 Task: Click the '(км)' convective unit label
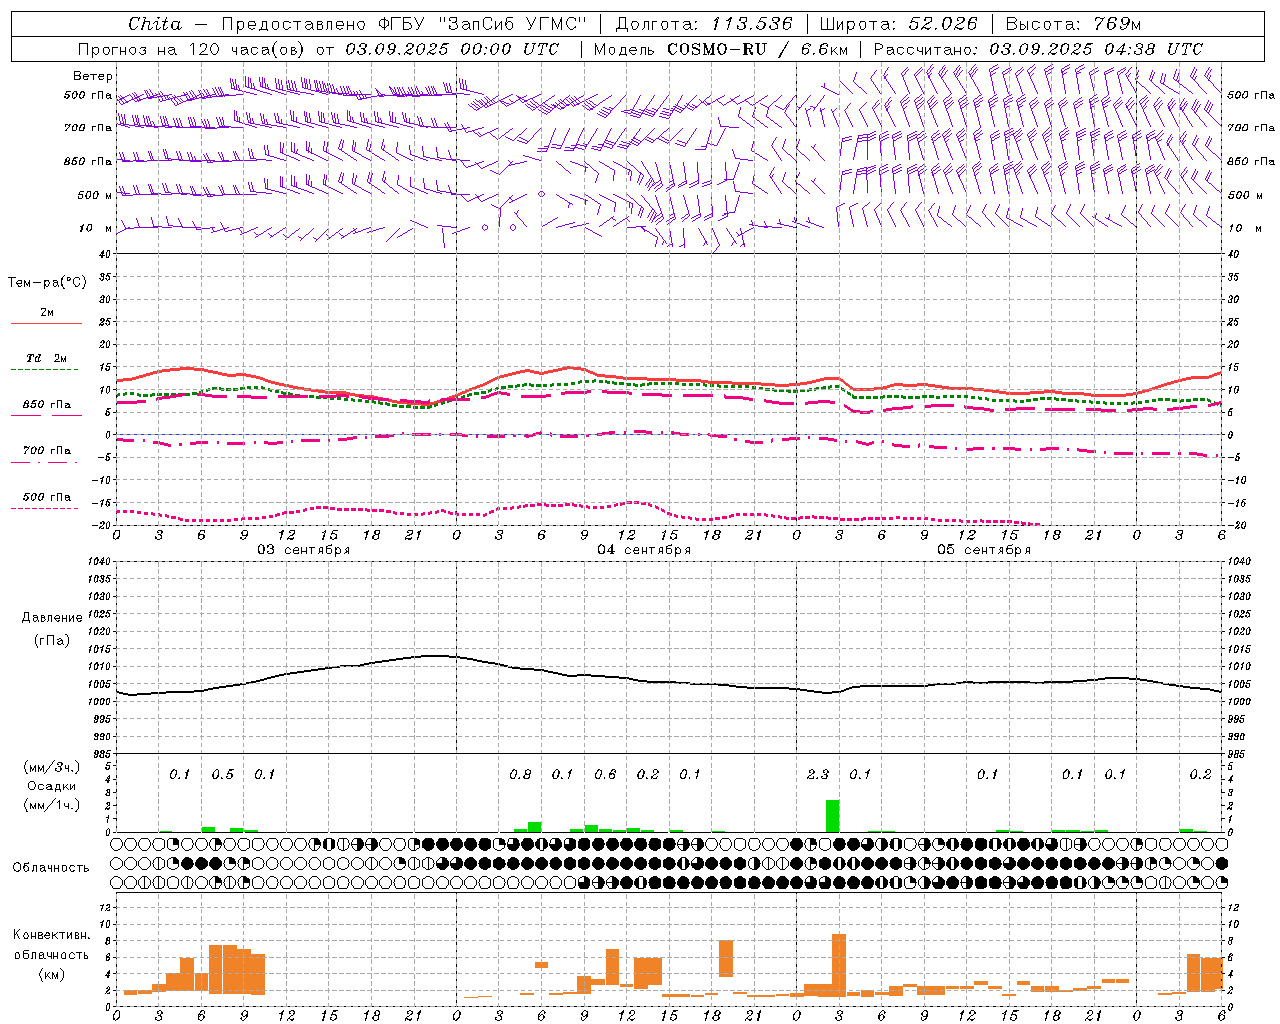click(x=52, y=974)
